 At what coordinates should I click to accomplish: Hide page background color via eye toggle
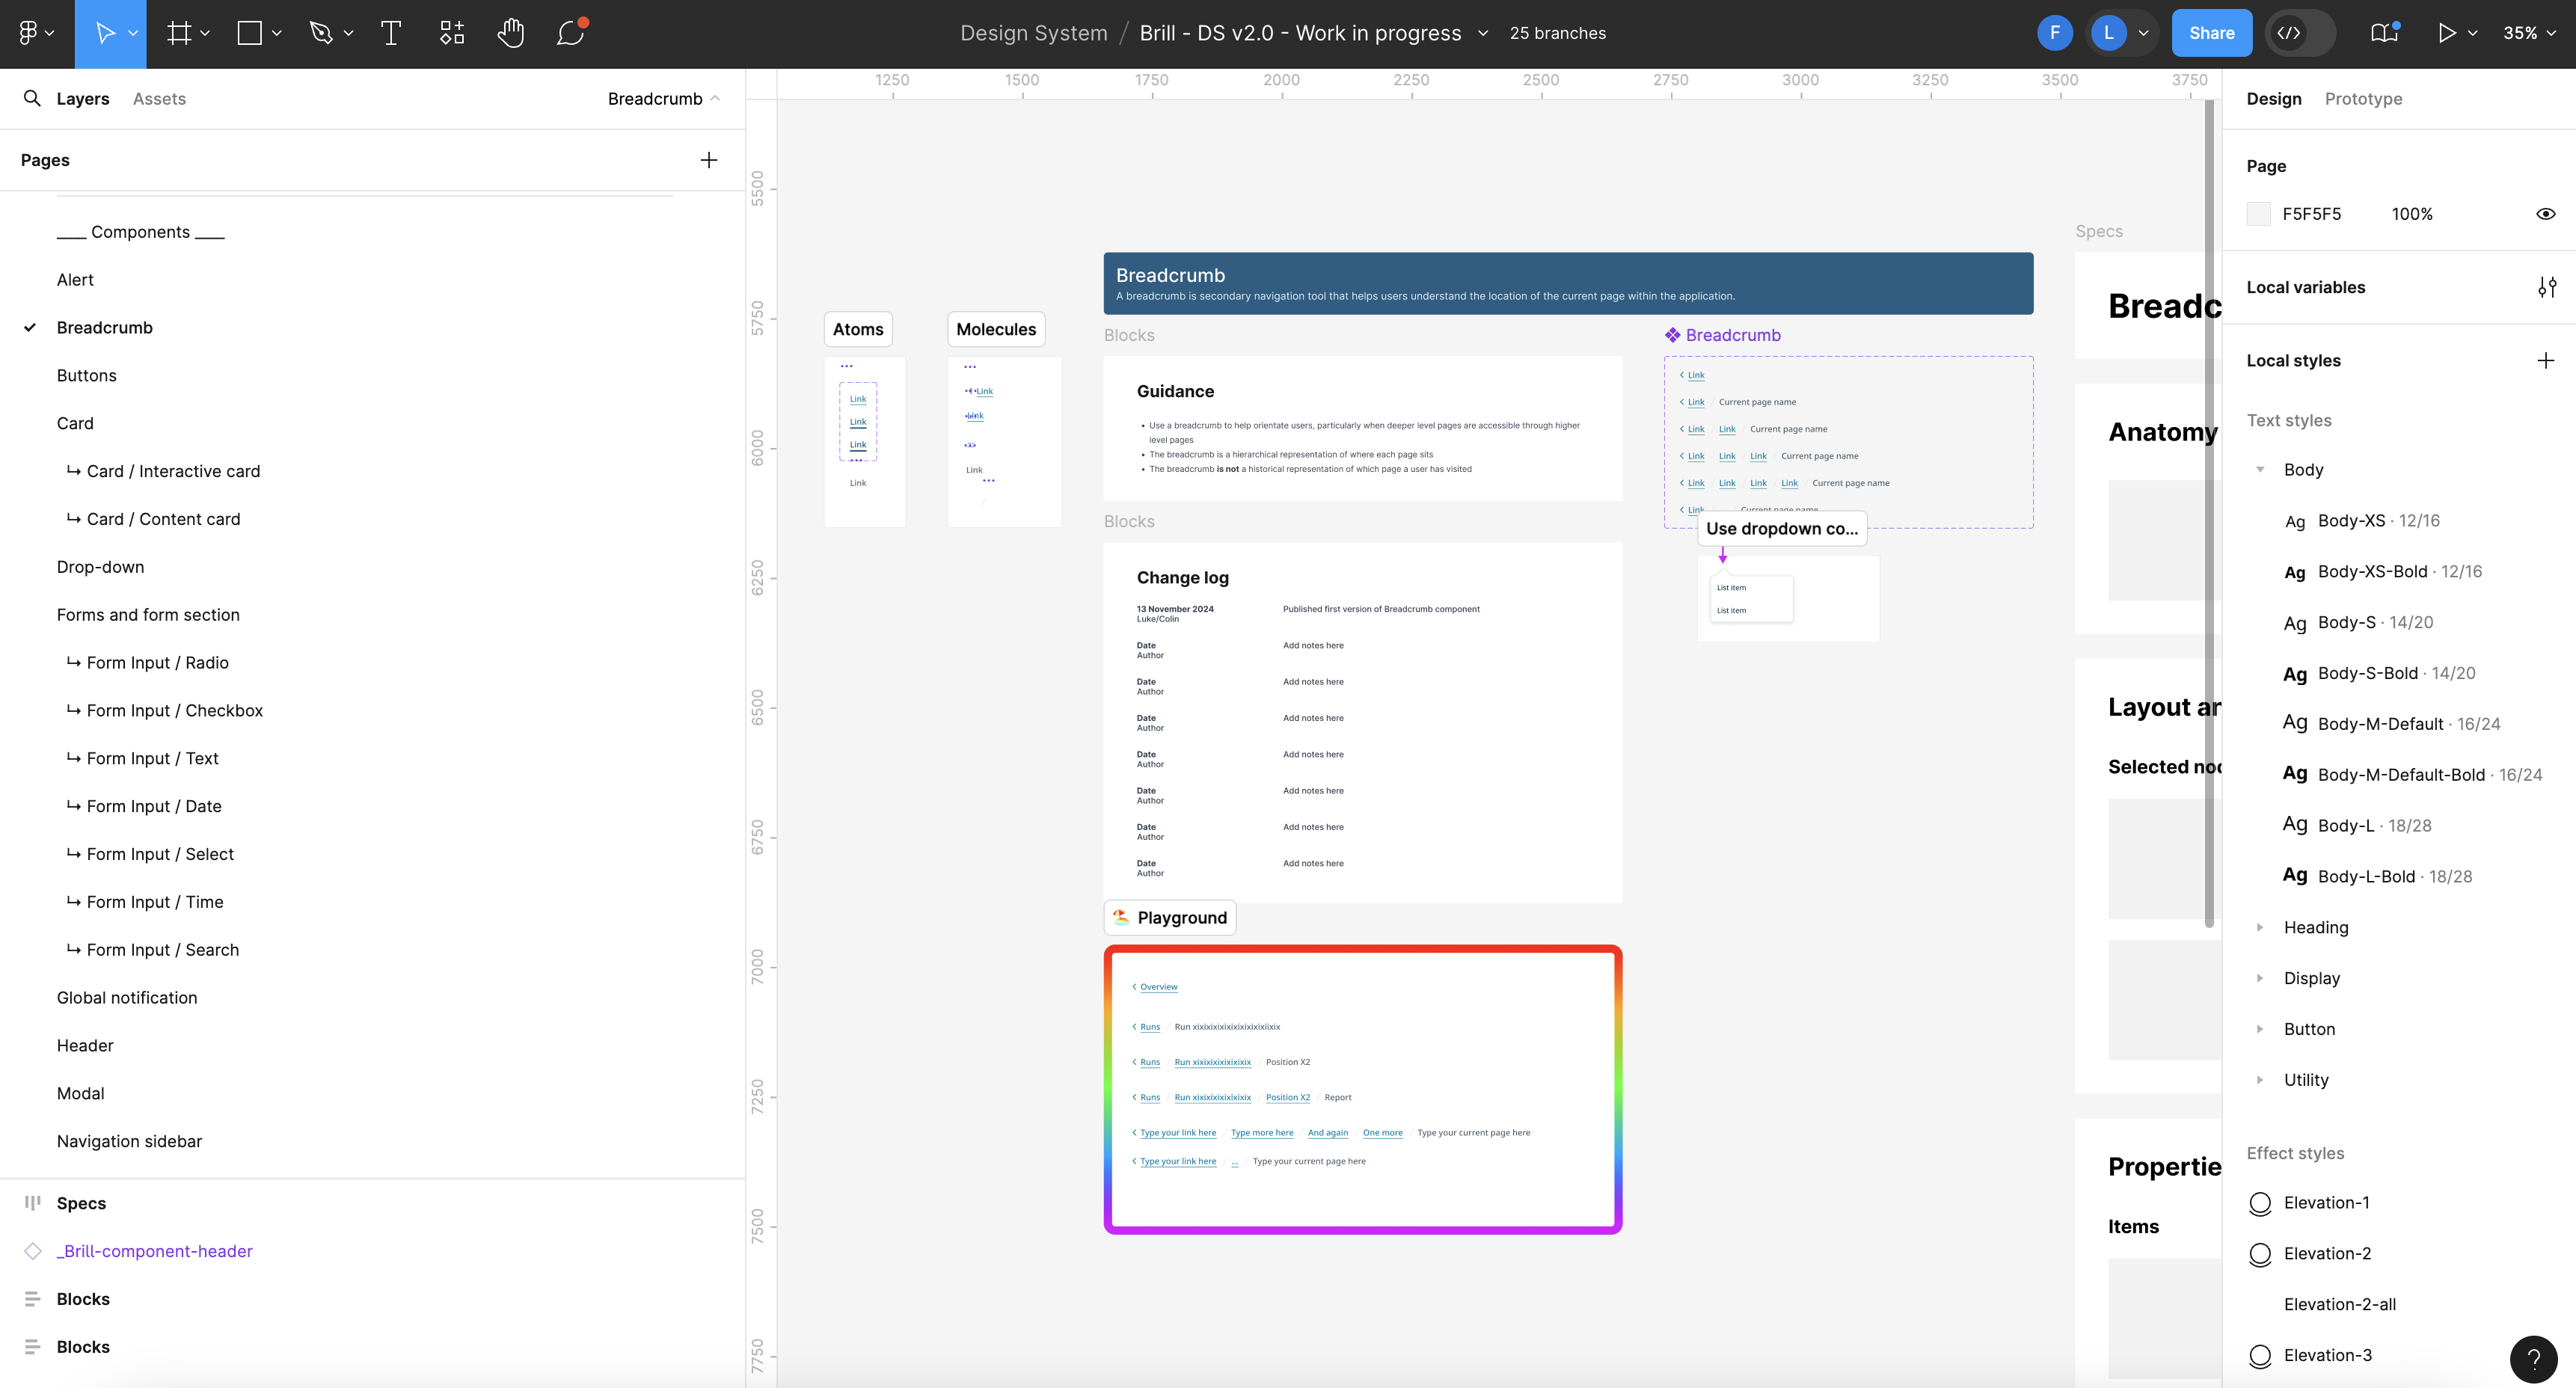point(2546,213)
